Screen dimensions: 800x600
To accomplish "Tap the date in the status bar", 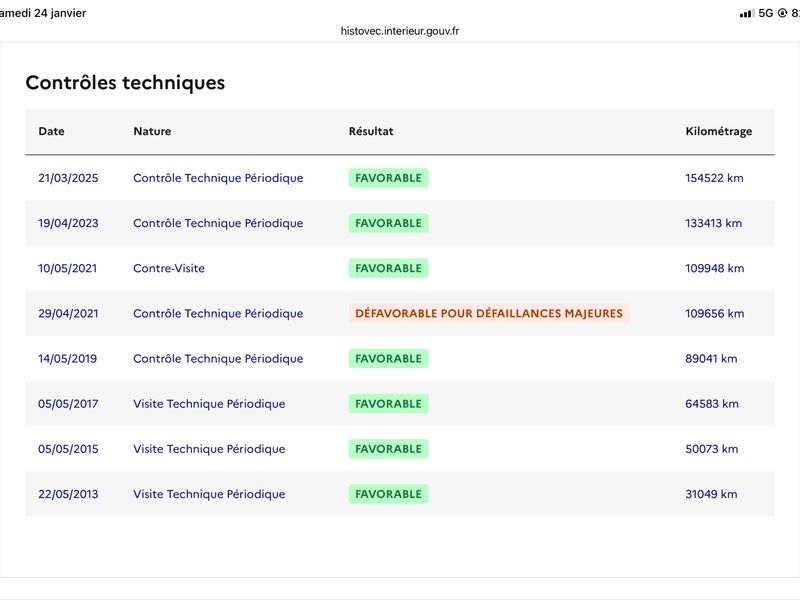I will pos(44,13).
